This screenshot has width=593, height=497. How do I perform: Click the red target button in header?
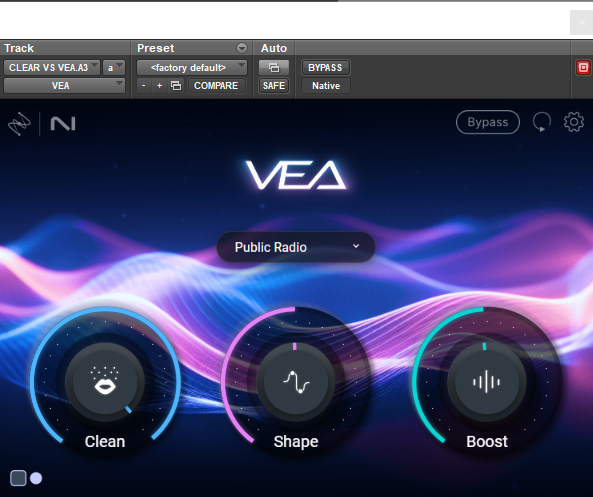[583, 68]
